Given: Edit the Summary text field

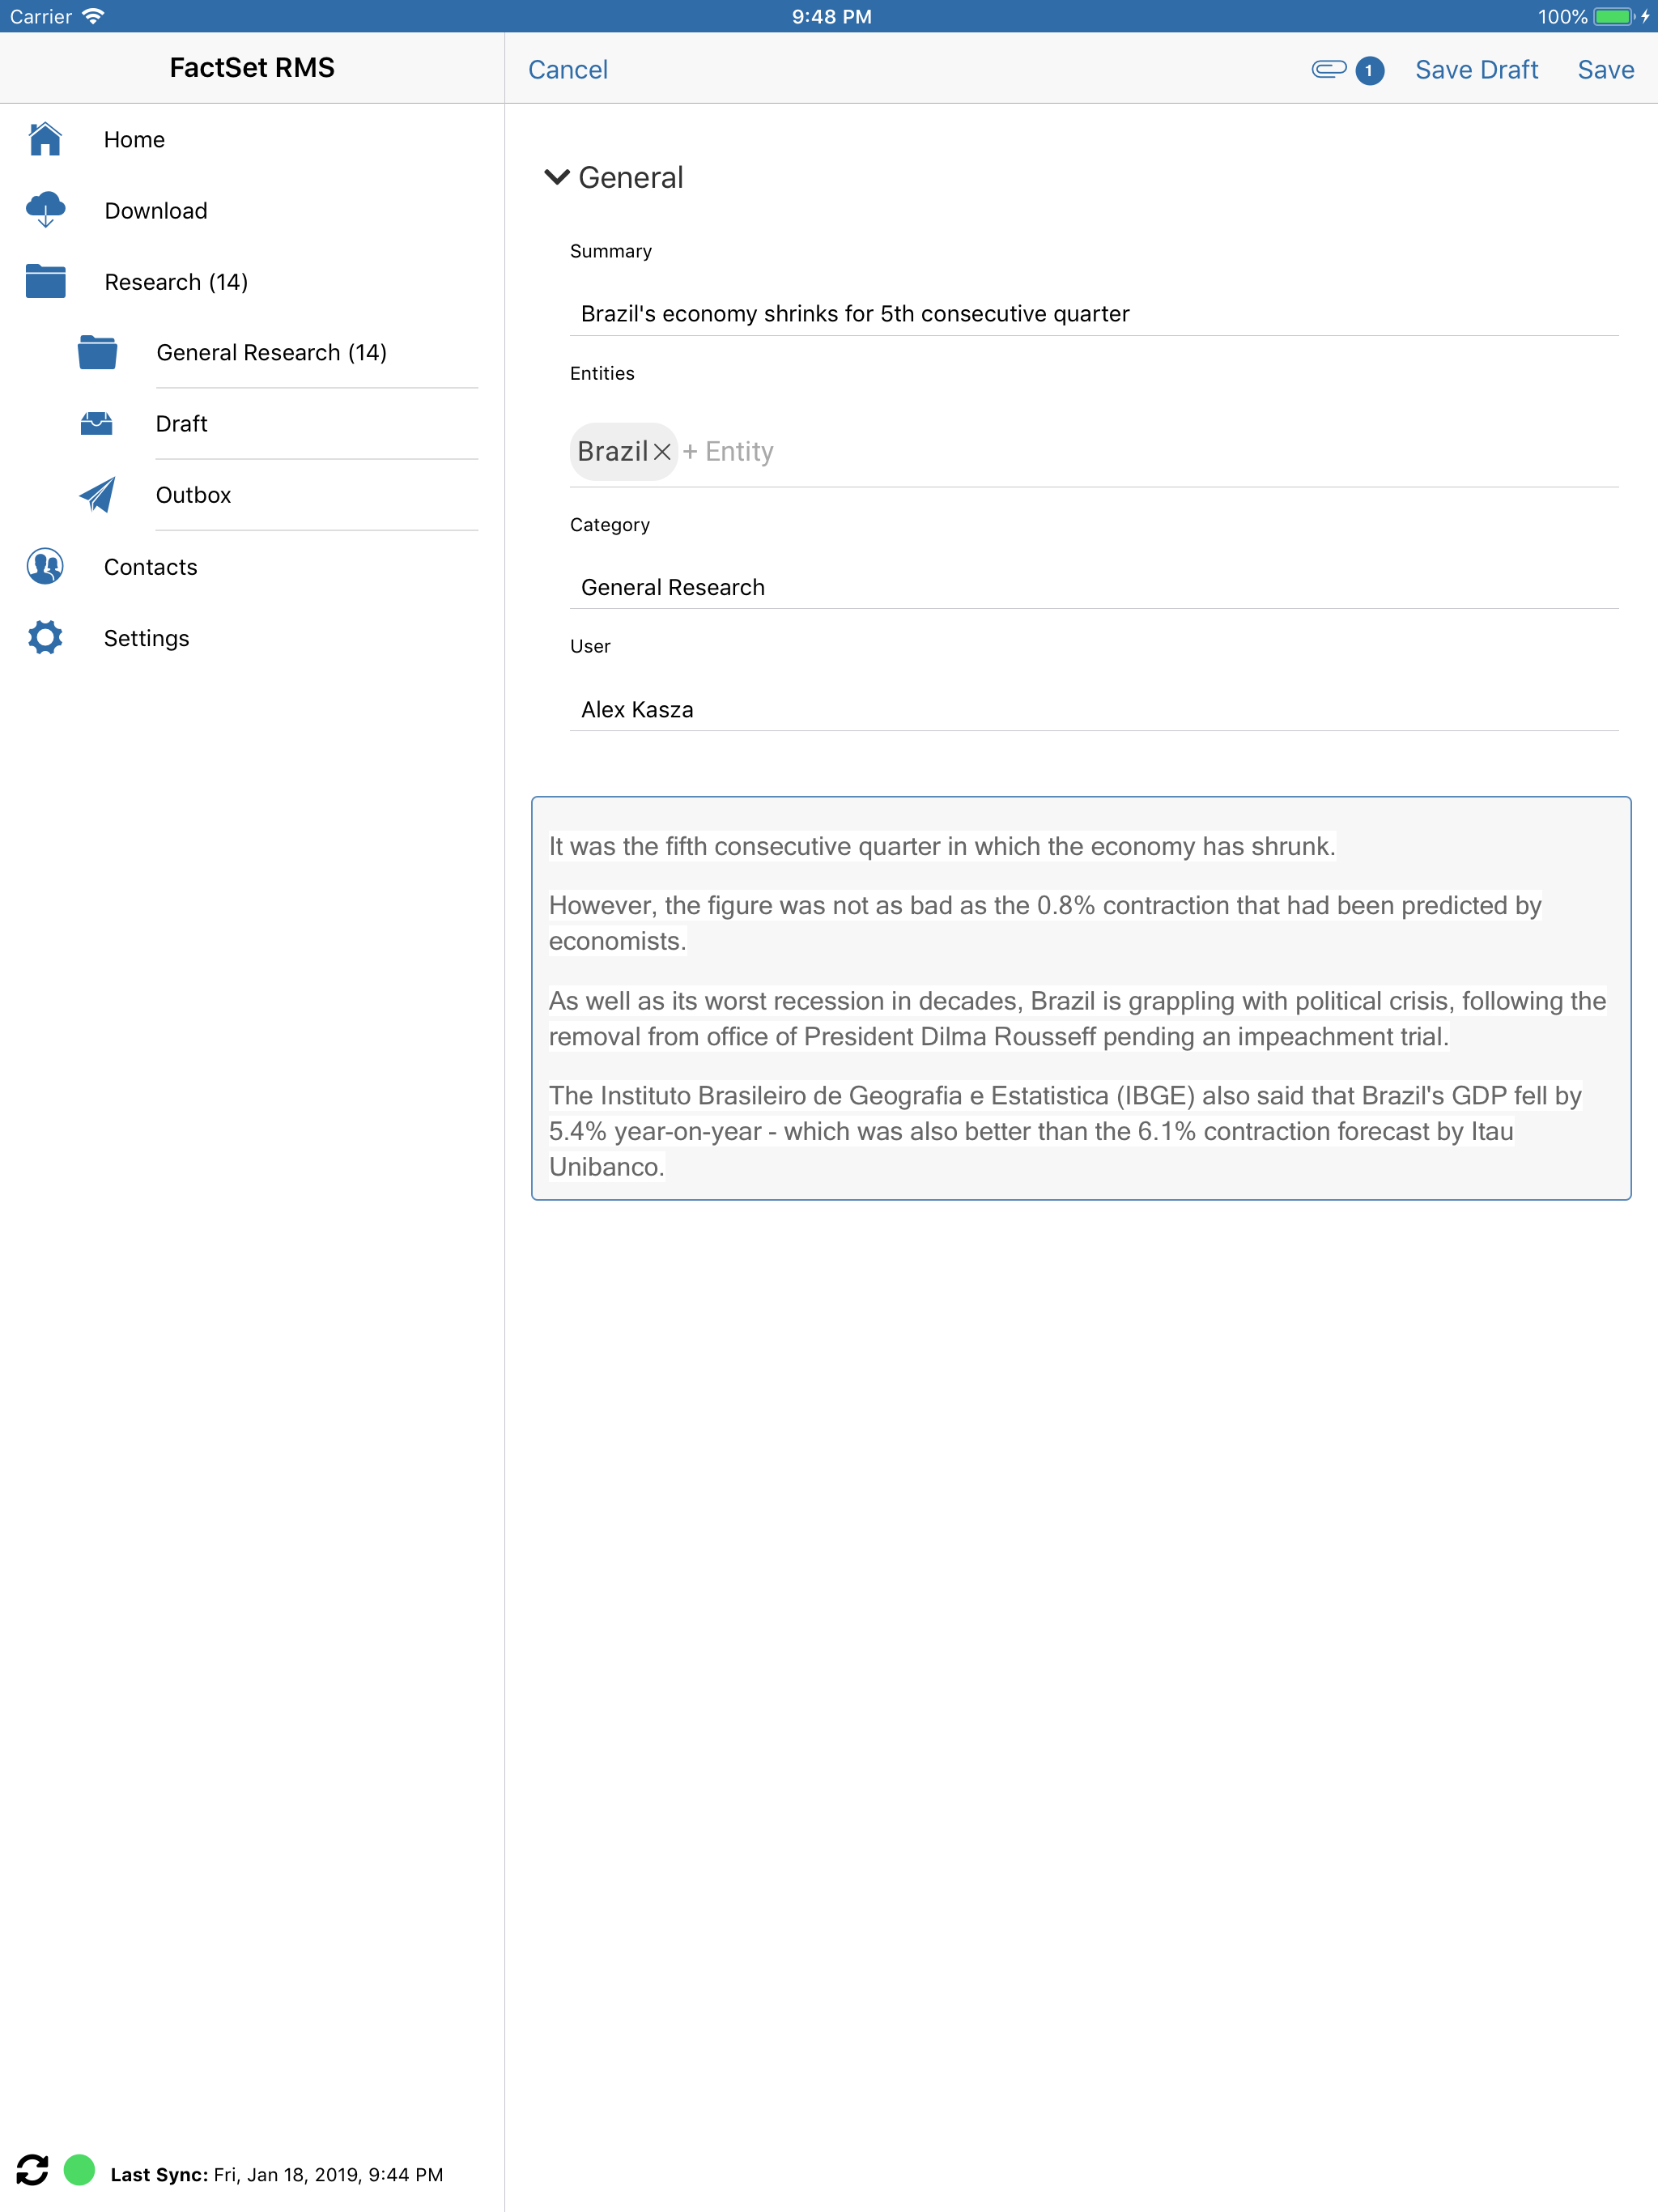Looking at the screenshot, I should click(x=1094, y=313).
